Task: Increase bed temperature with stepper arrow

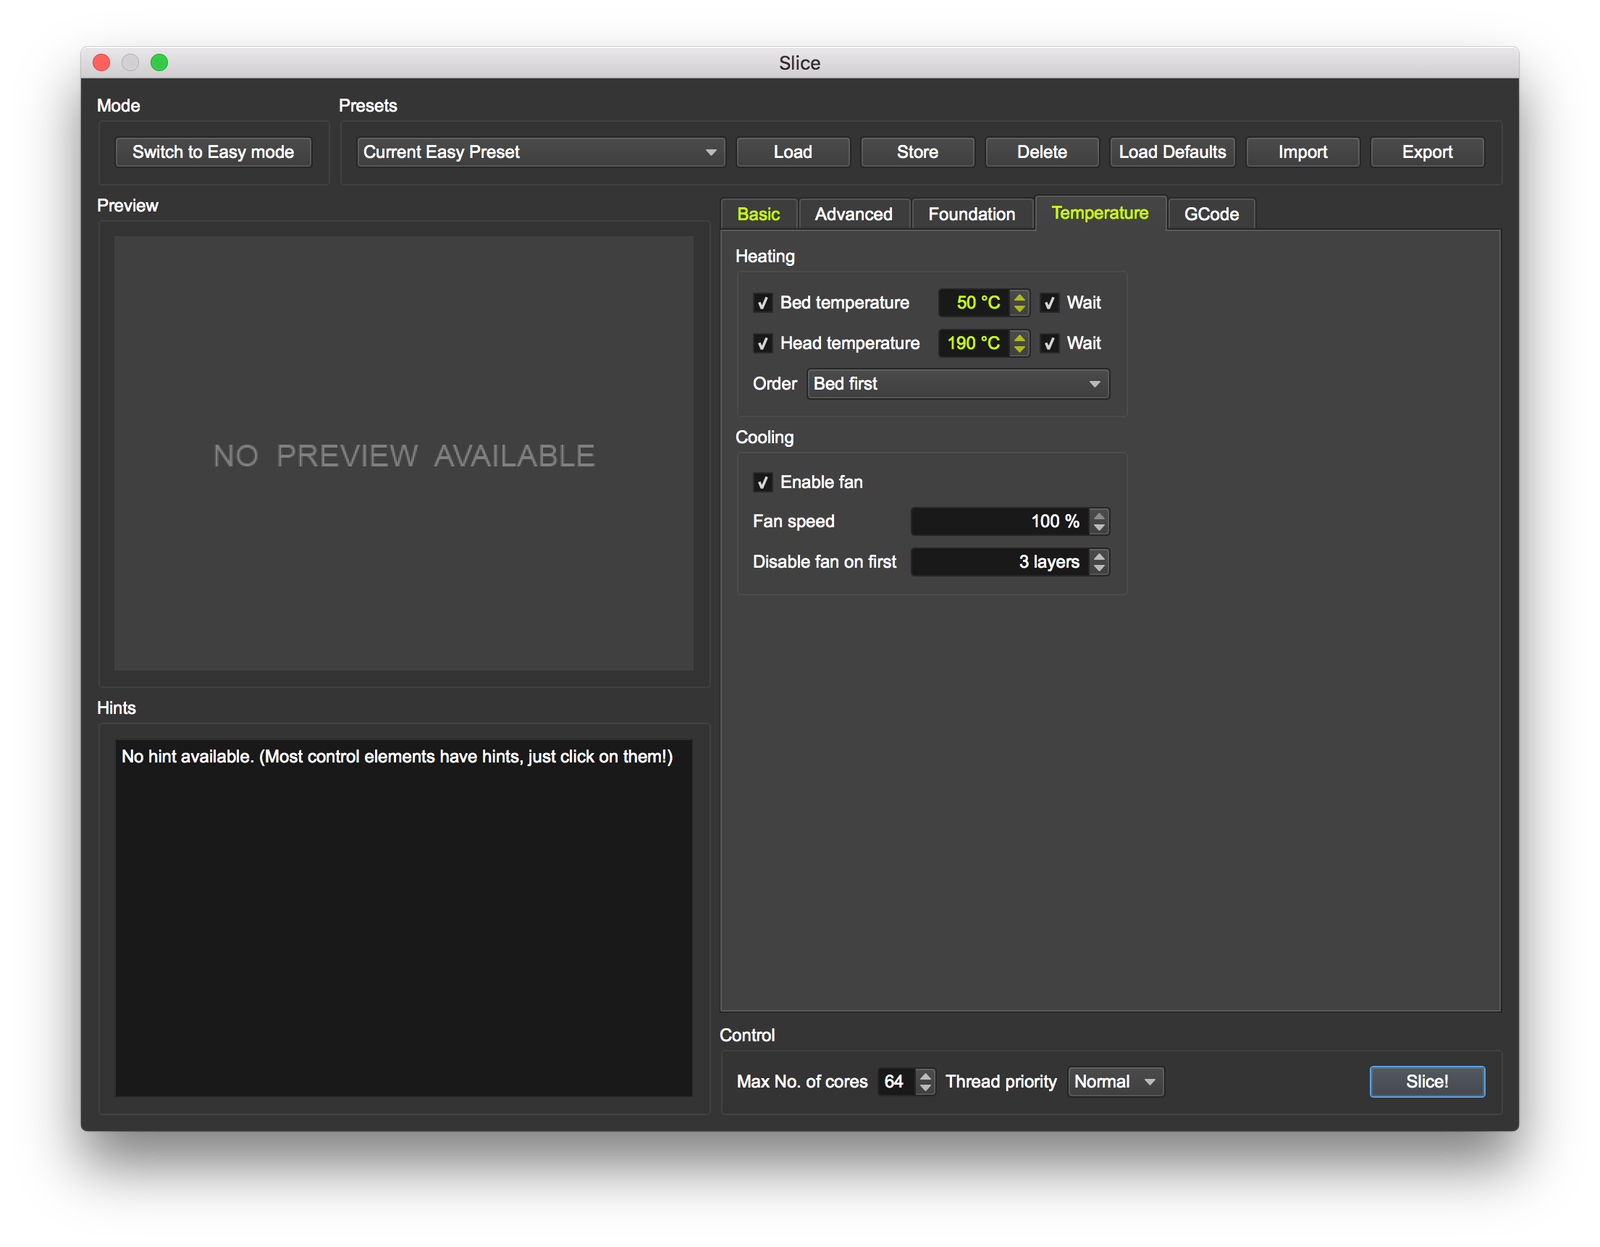Action: pyautogui.click(x=1020, y=296)
